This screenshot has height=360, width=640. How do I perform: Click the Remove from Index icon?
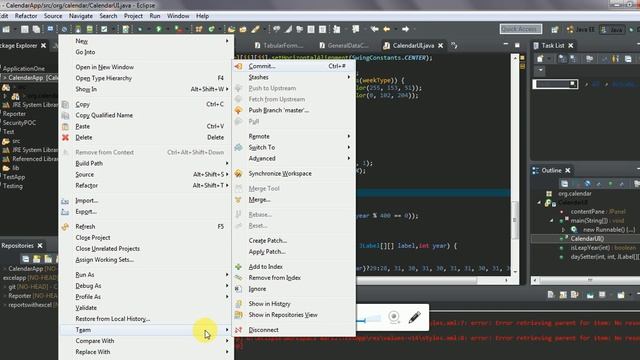tap(238, 278)
